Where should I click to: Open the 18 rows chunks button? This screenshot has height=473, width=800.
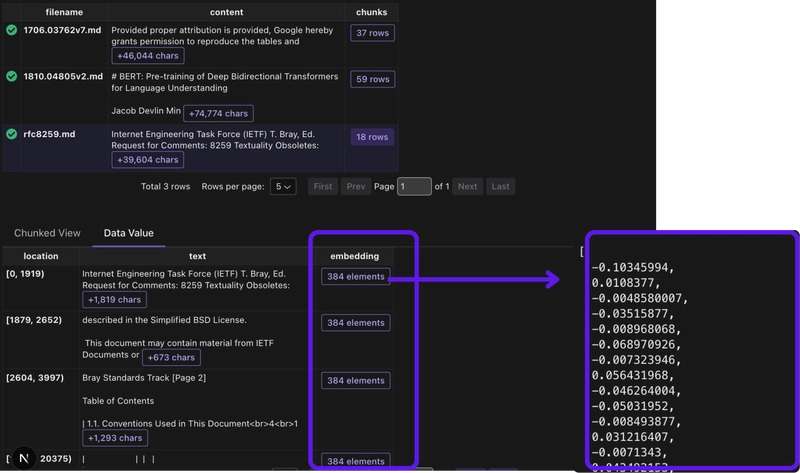coord(372,137)
